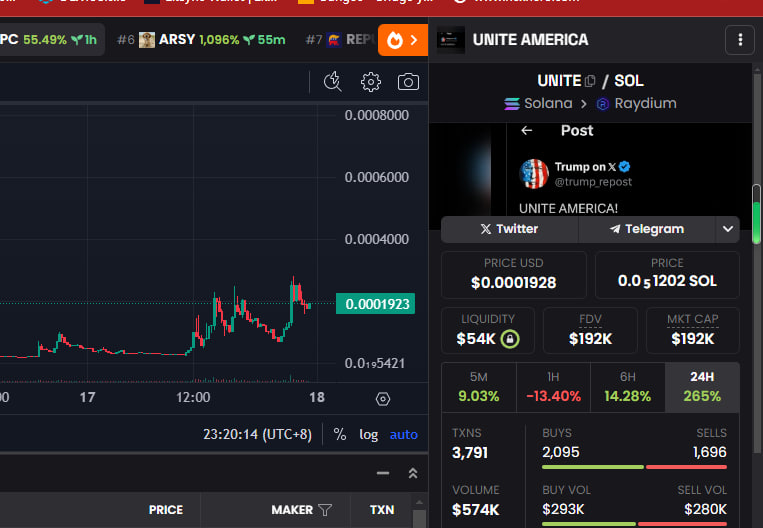Click the indicator quick-search lightning icon
Image resolution: width=763 pixels, height=528 pixels.
(x=333, y=82)
